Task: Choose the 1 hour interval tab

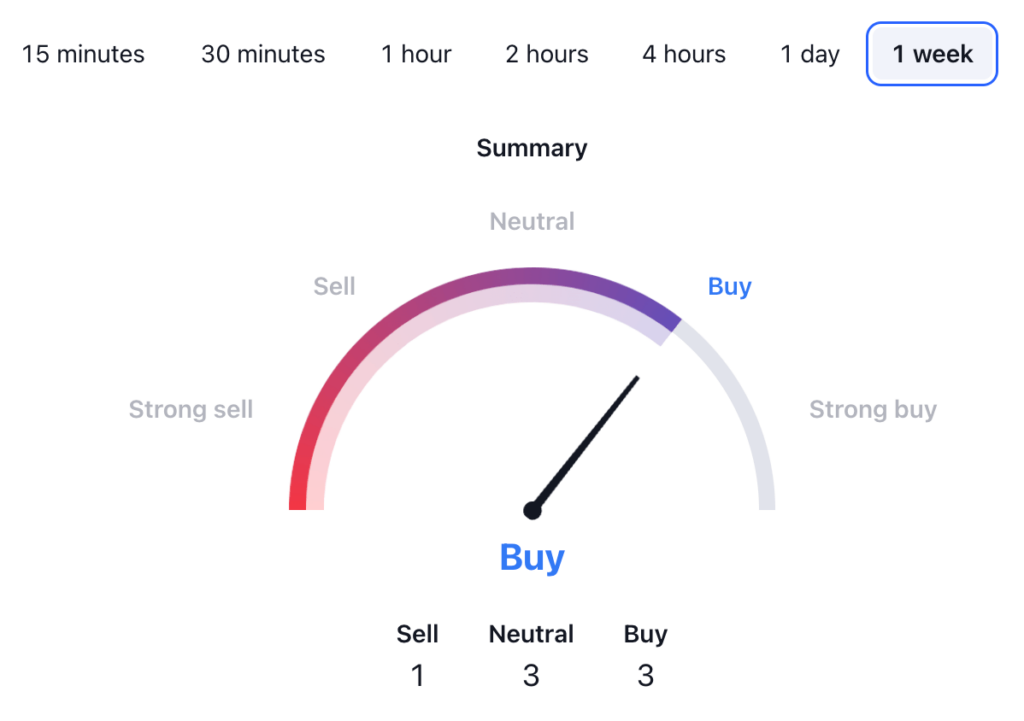Action: (x=415, y=54)
